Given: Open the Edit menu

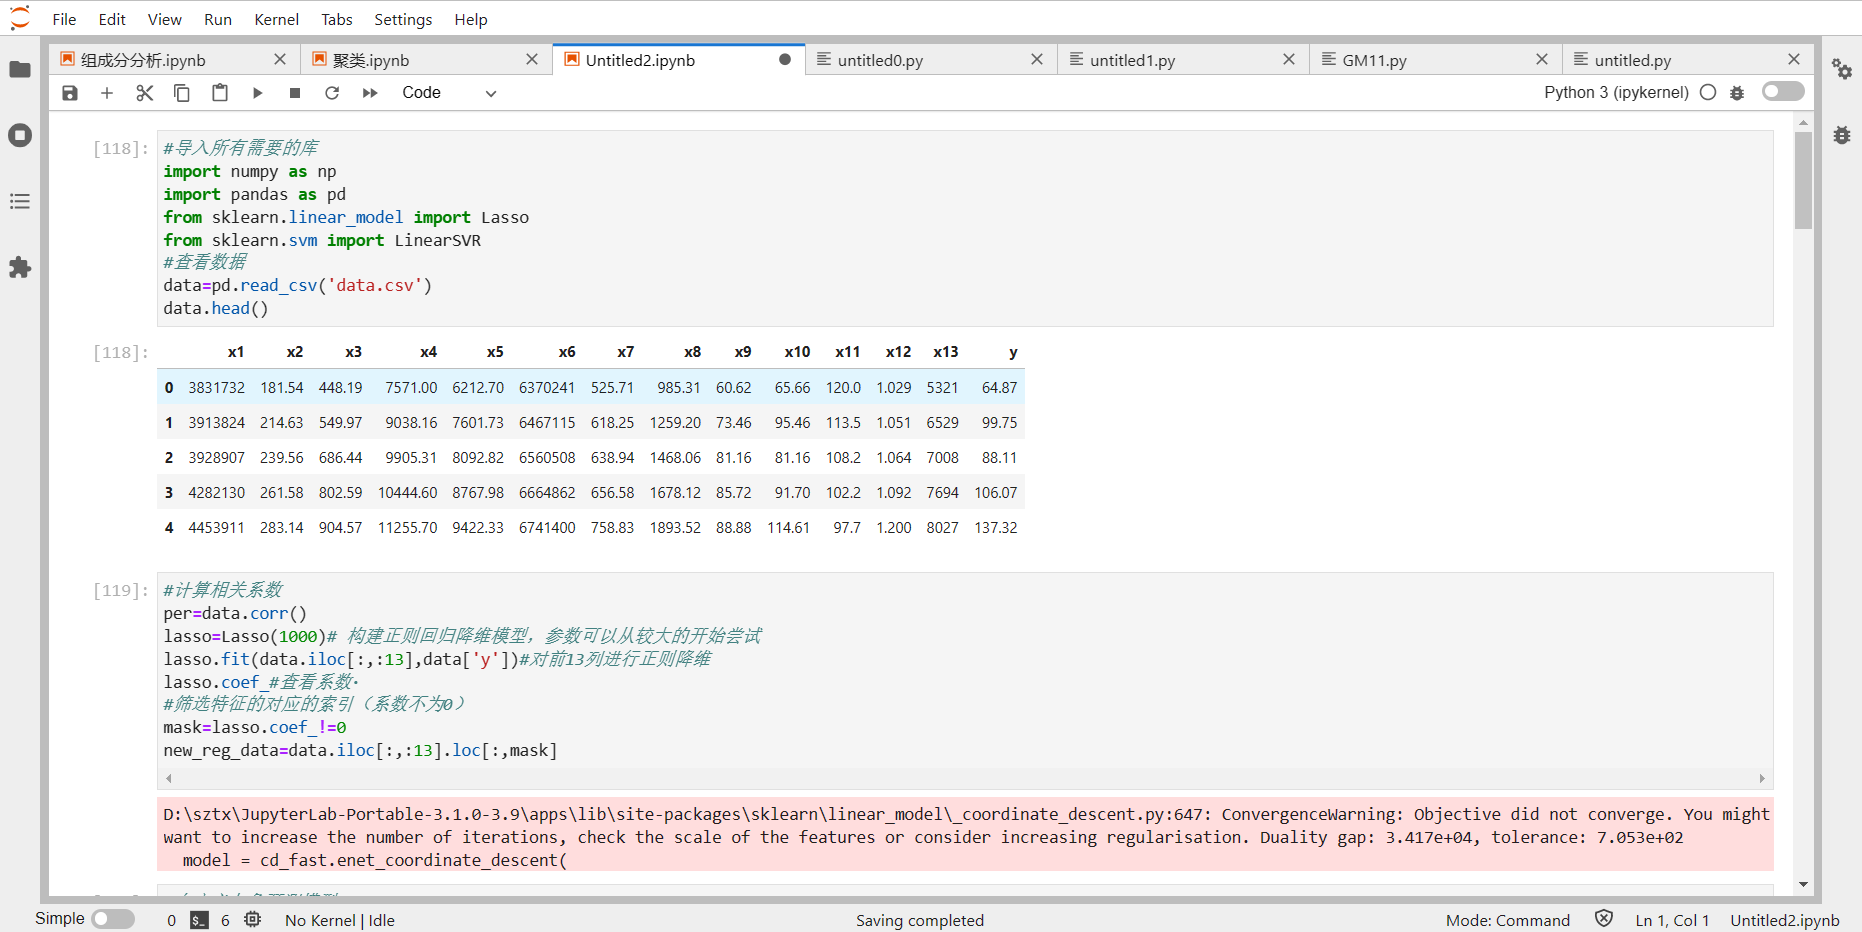Looking at the screenshot, I should (112, 19).
